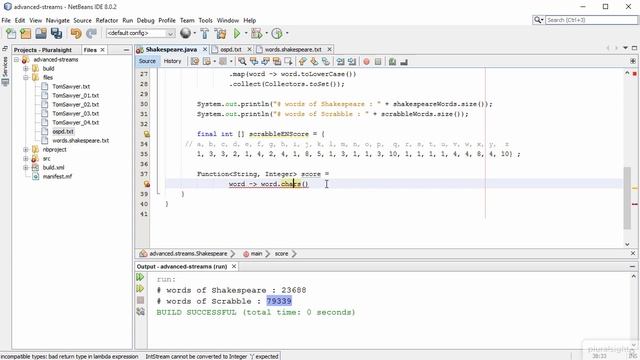Click the Build Project hammer icon
Screen dimensions: 640x360
(205, 33)
